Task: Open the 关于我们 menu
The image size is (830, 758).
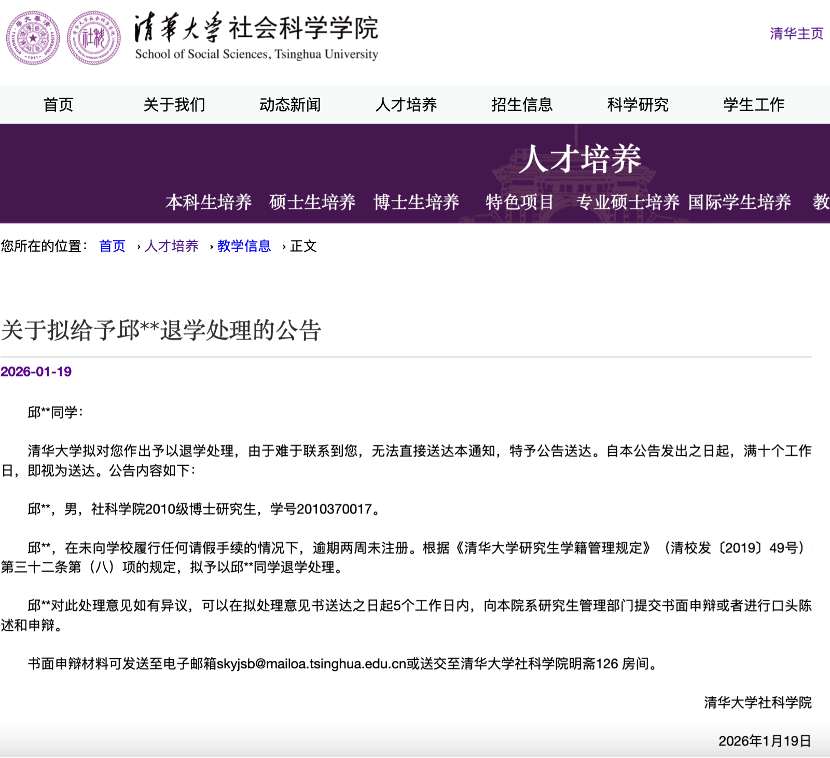Action: (176, 104)
